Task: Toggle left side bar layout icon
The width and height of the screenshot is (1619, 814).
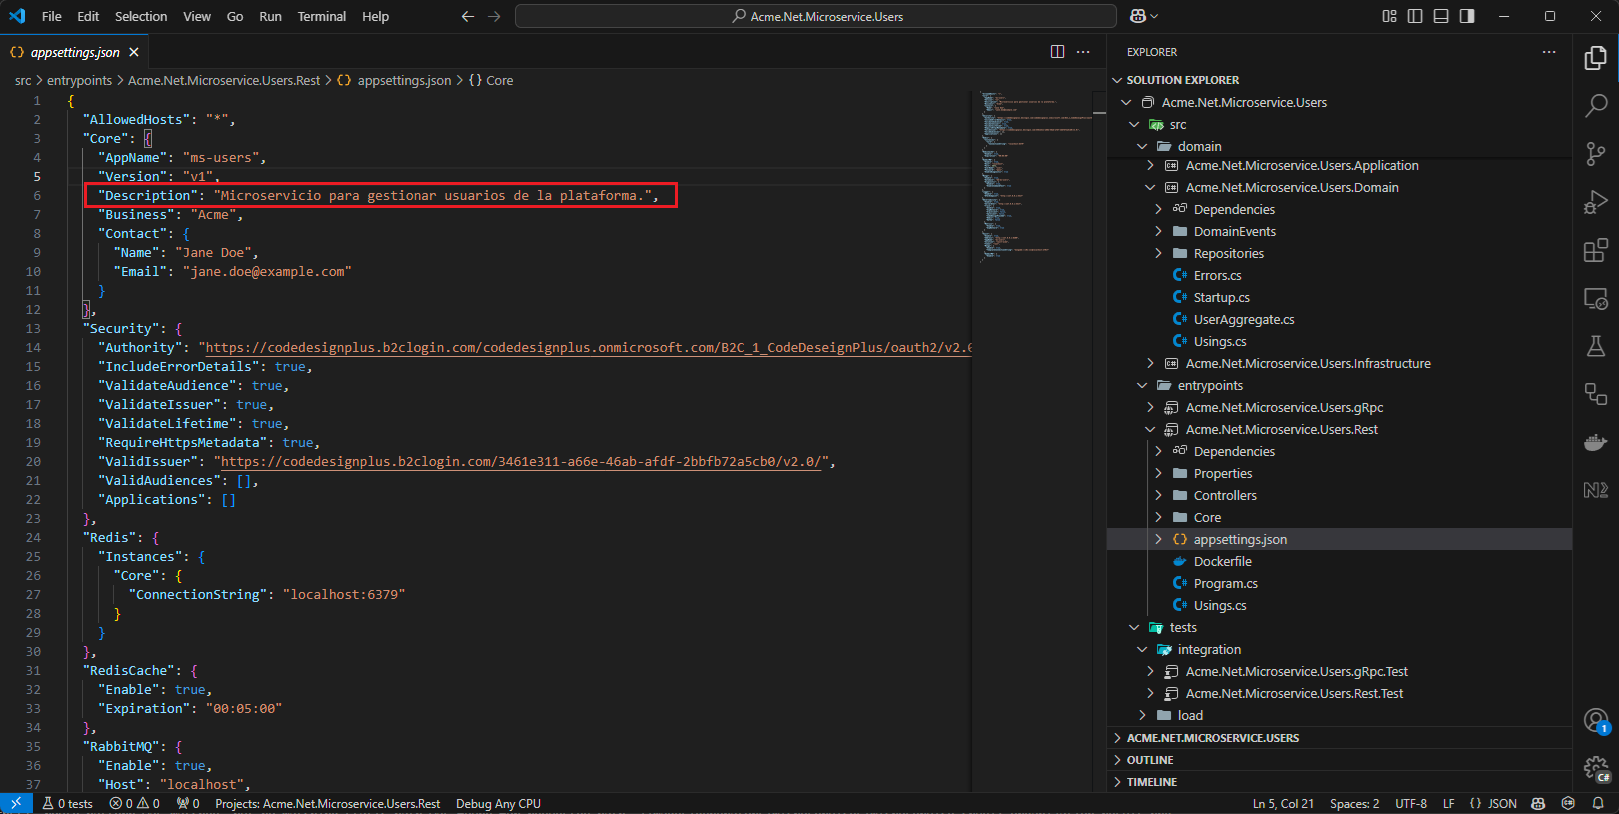Action: (x=1415, y=16)
